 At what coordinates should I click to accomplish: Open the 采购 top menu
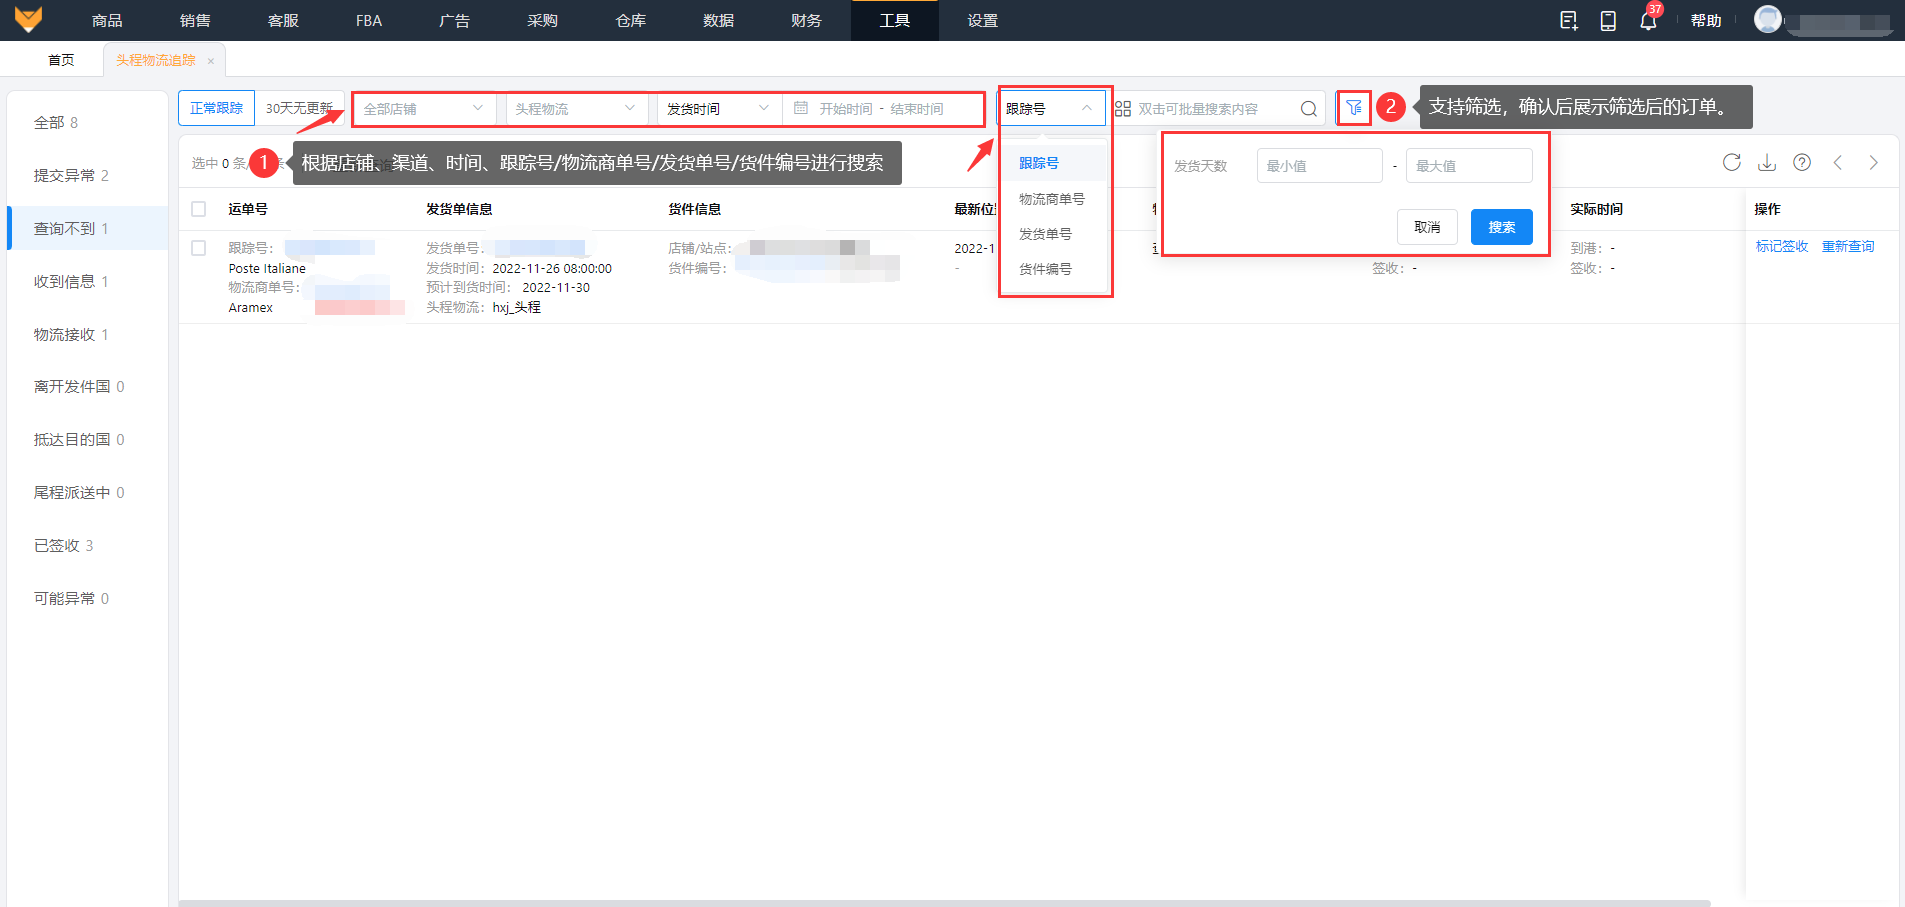543,20
